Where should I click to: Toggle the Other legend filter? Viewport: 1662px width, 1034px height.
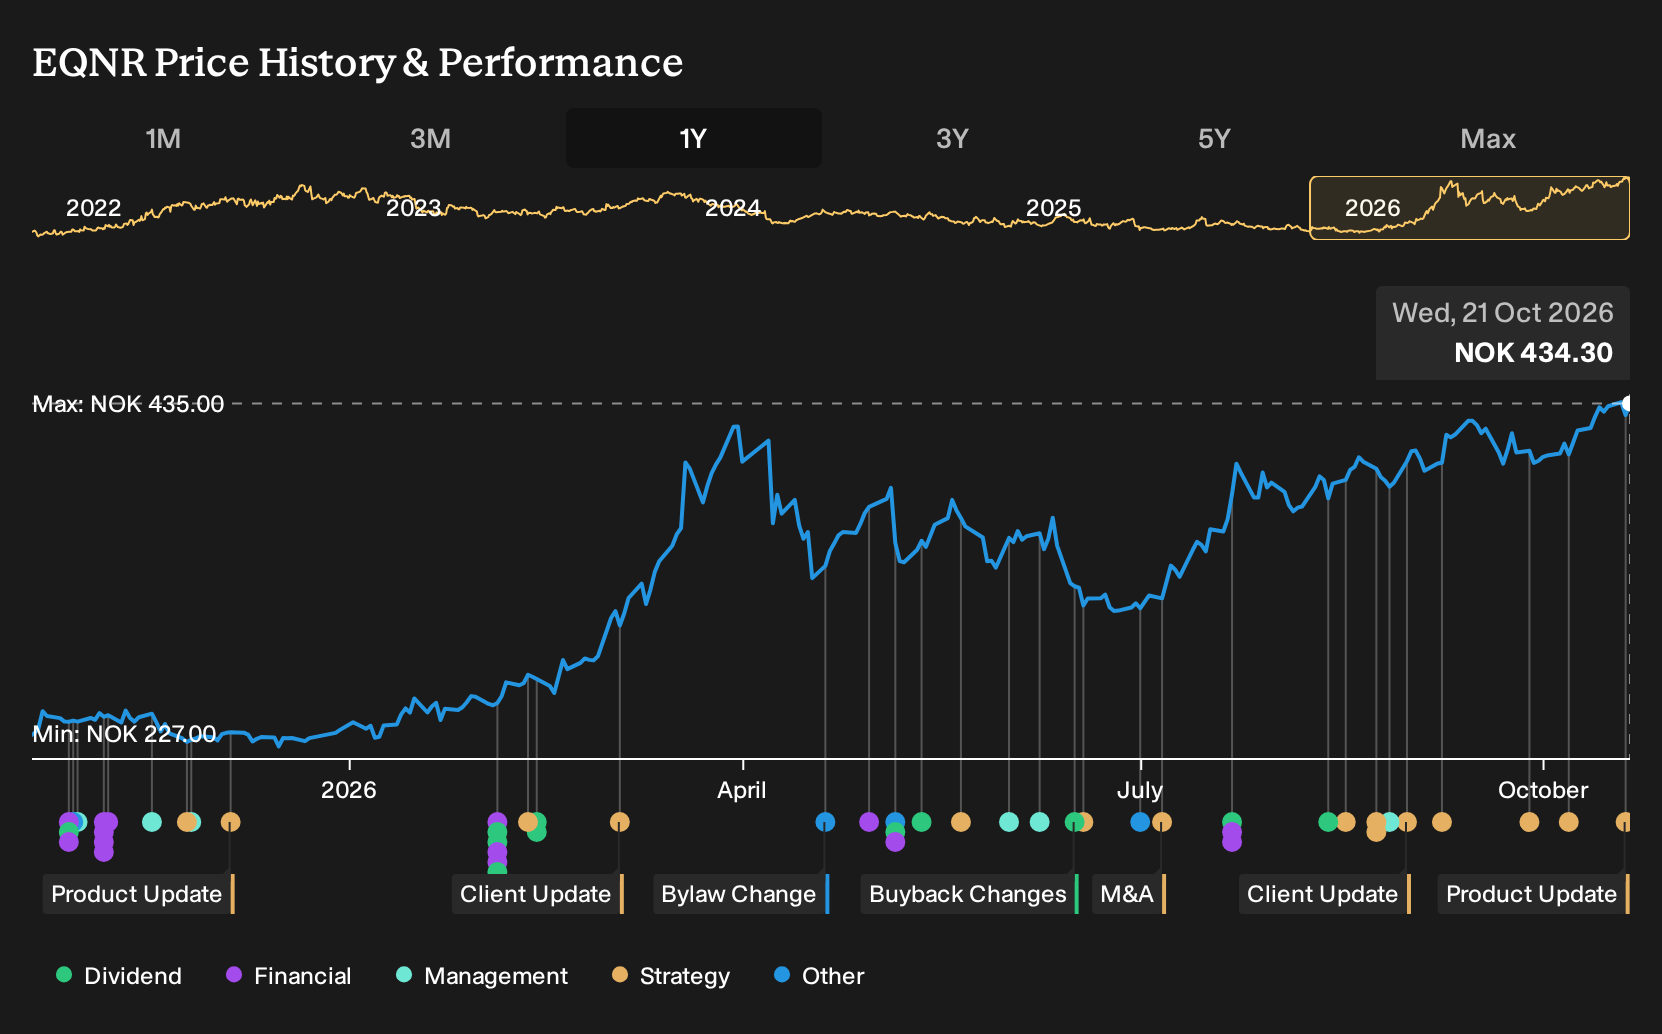click(819, 976)
